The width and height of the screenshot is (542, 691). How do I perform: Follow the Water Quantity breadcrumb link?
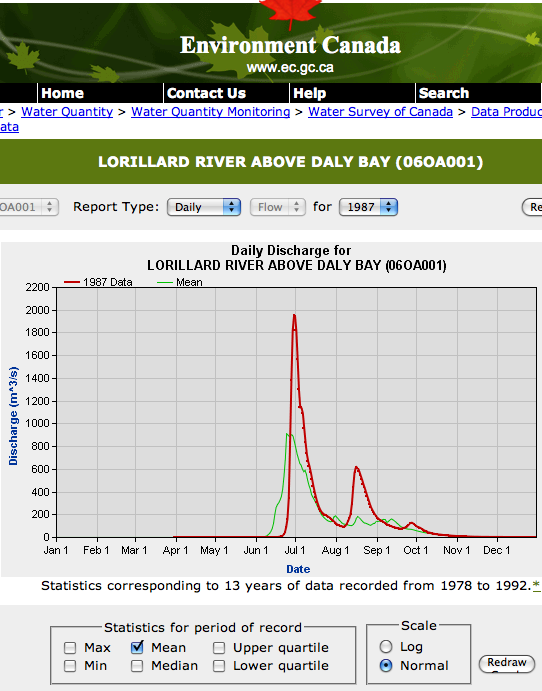coord(67,111)
